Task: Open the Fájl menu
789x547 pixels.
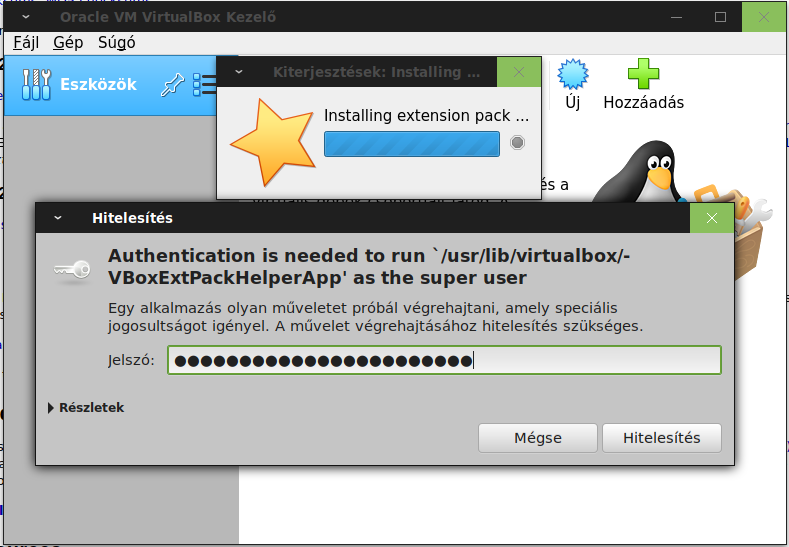Action: 26,43
